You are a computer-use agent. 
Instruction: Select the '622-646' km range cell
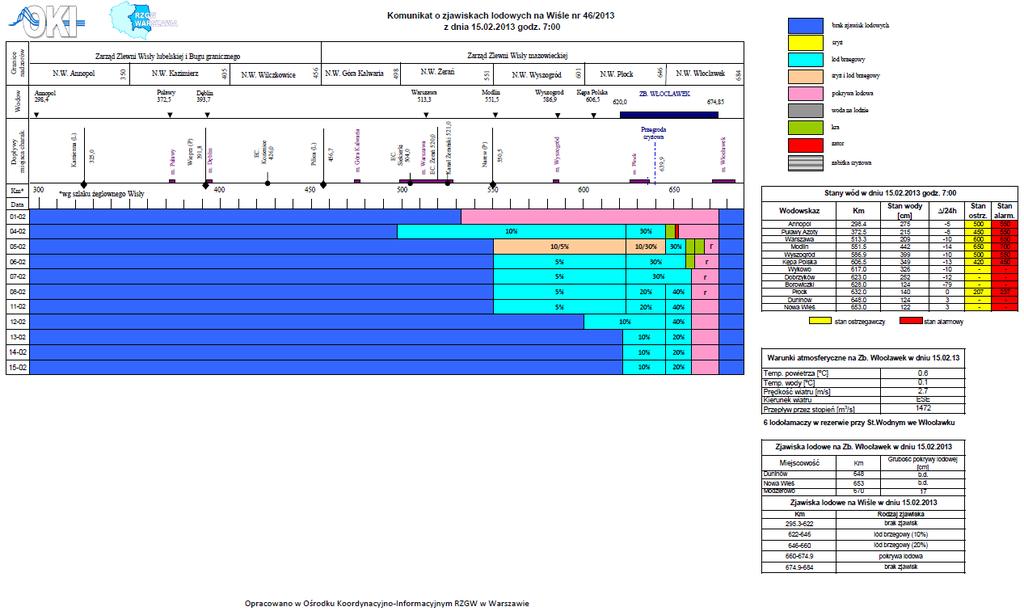point(799,534)
